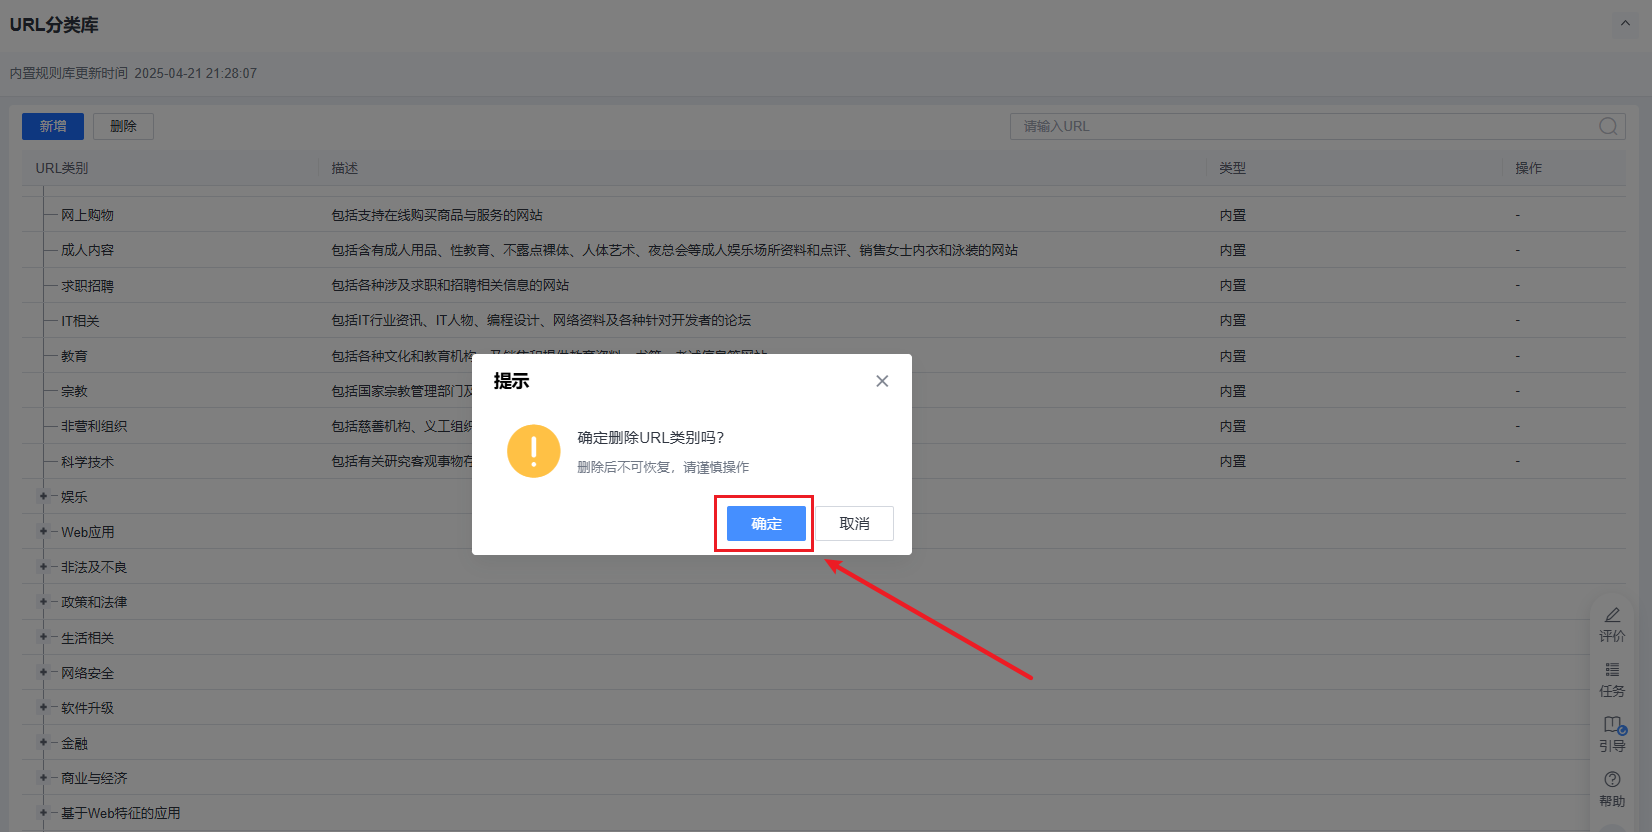Select the 非营利组织 row
Viewport: 1652px width, 832px height.
click(824, 426)
